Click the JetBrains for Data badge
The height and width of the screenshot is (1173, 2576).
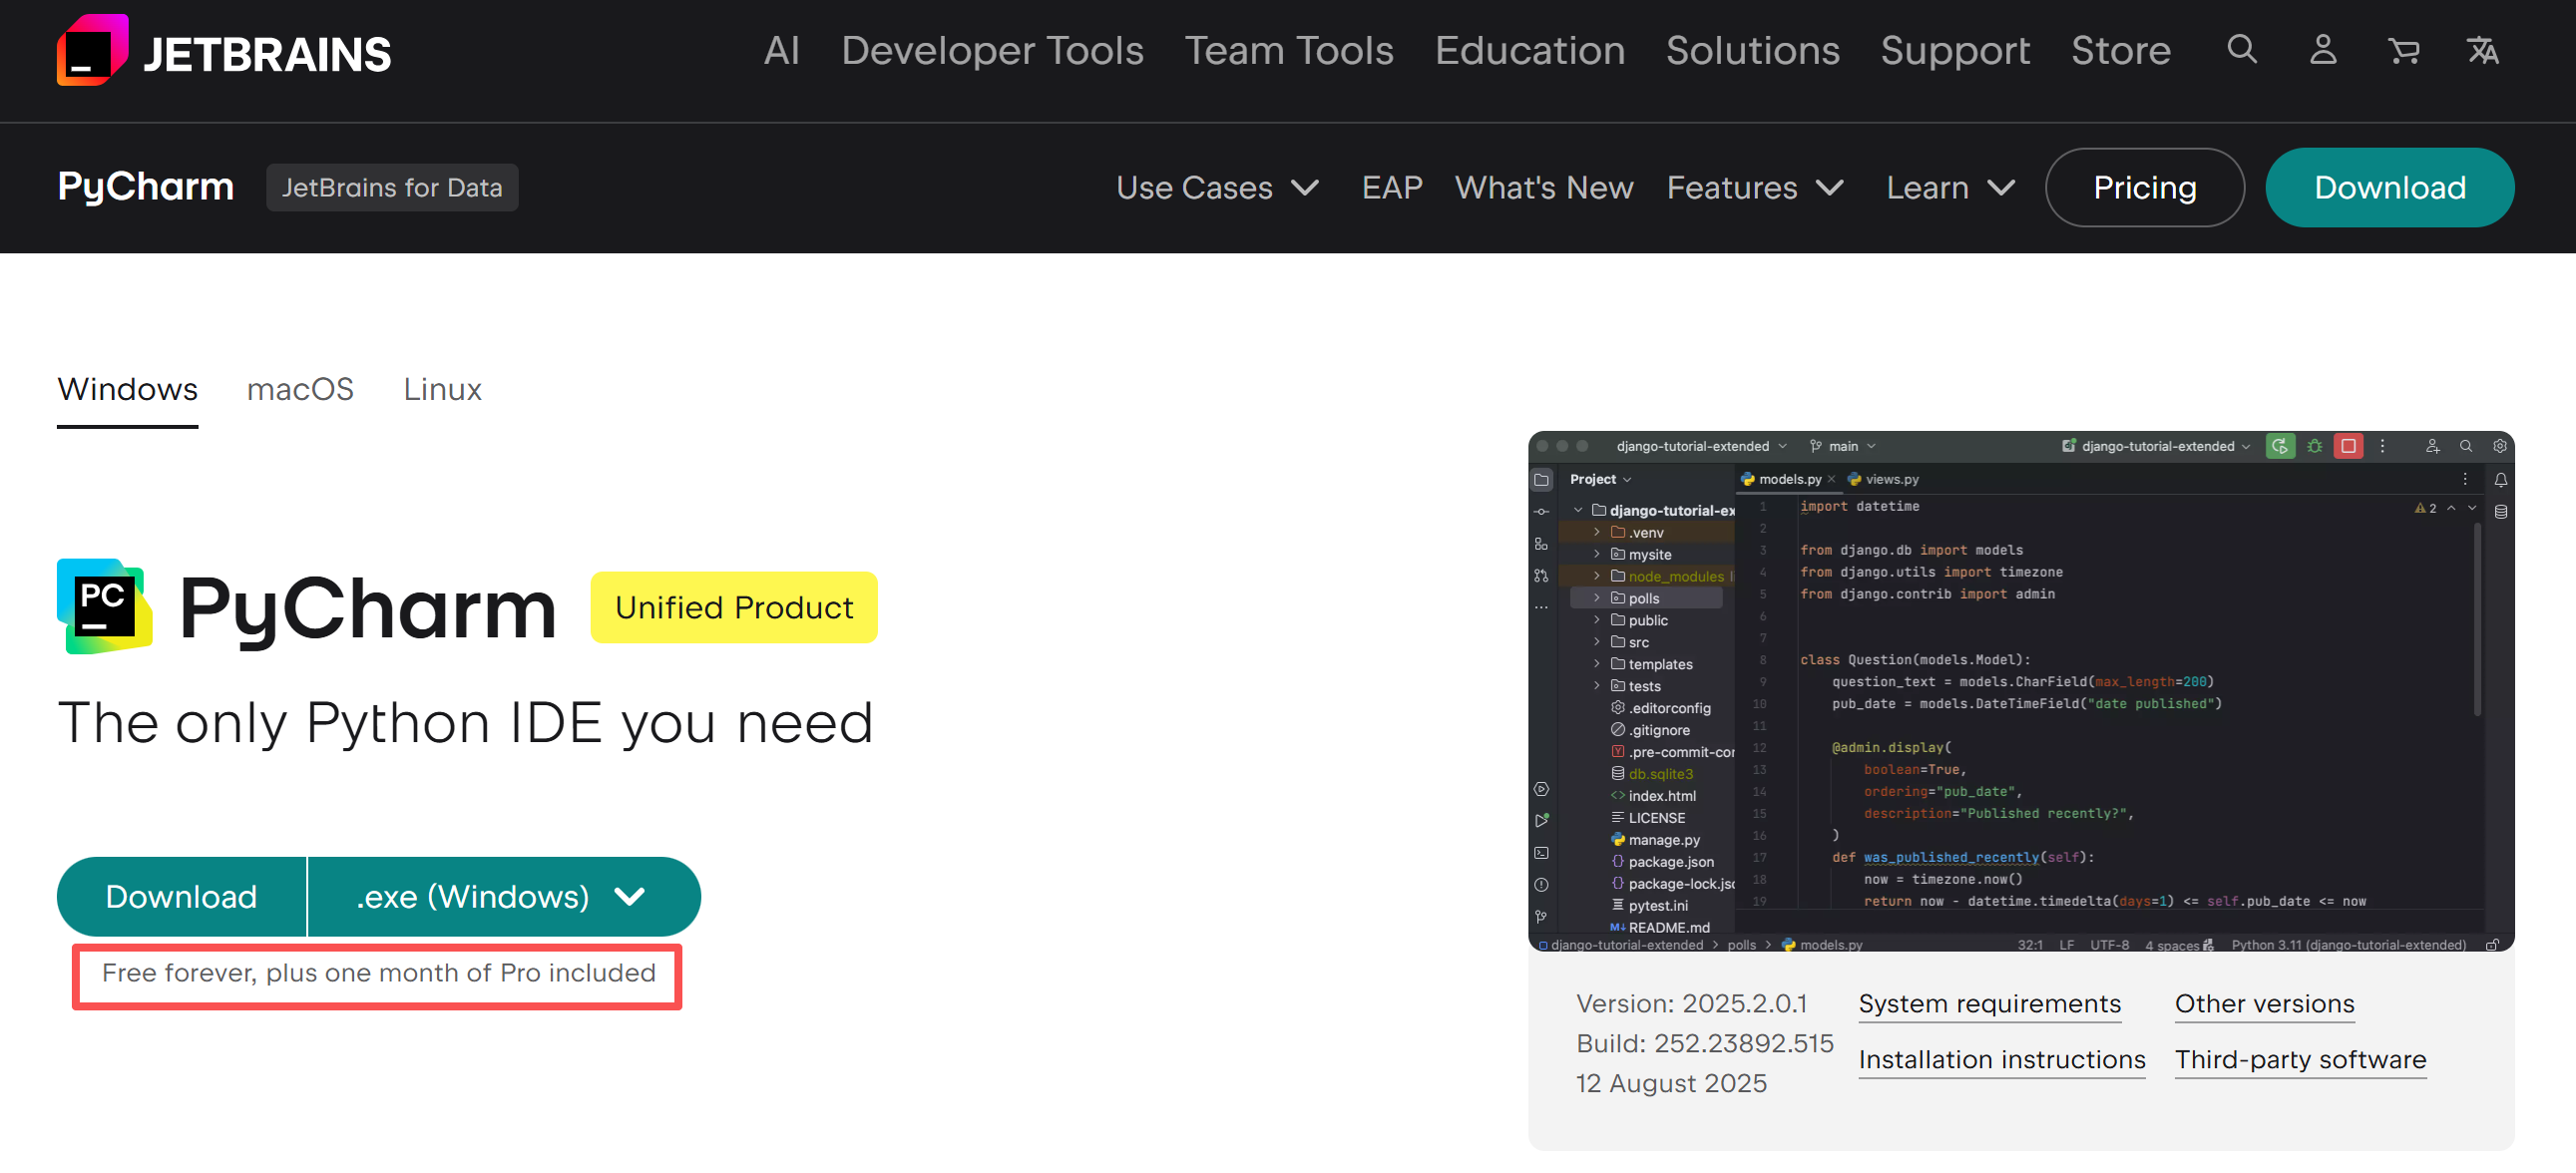392,187
